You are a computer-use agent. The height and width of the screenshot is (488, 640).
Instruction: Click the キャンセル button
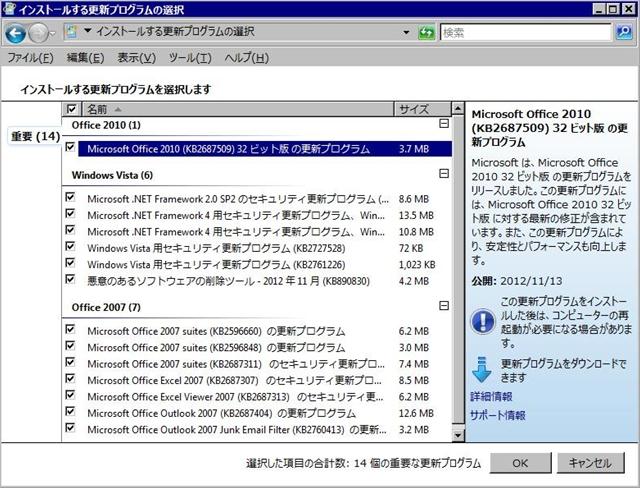click(x=590, y=464)
